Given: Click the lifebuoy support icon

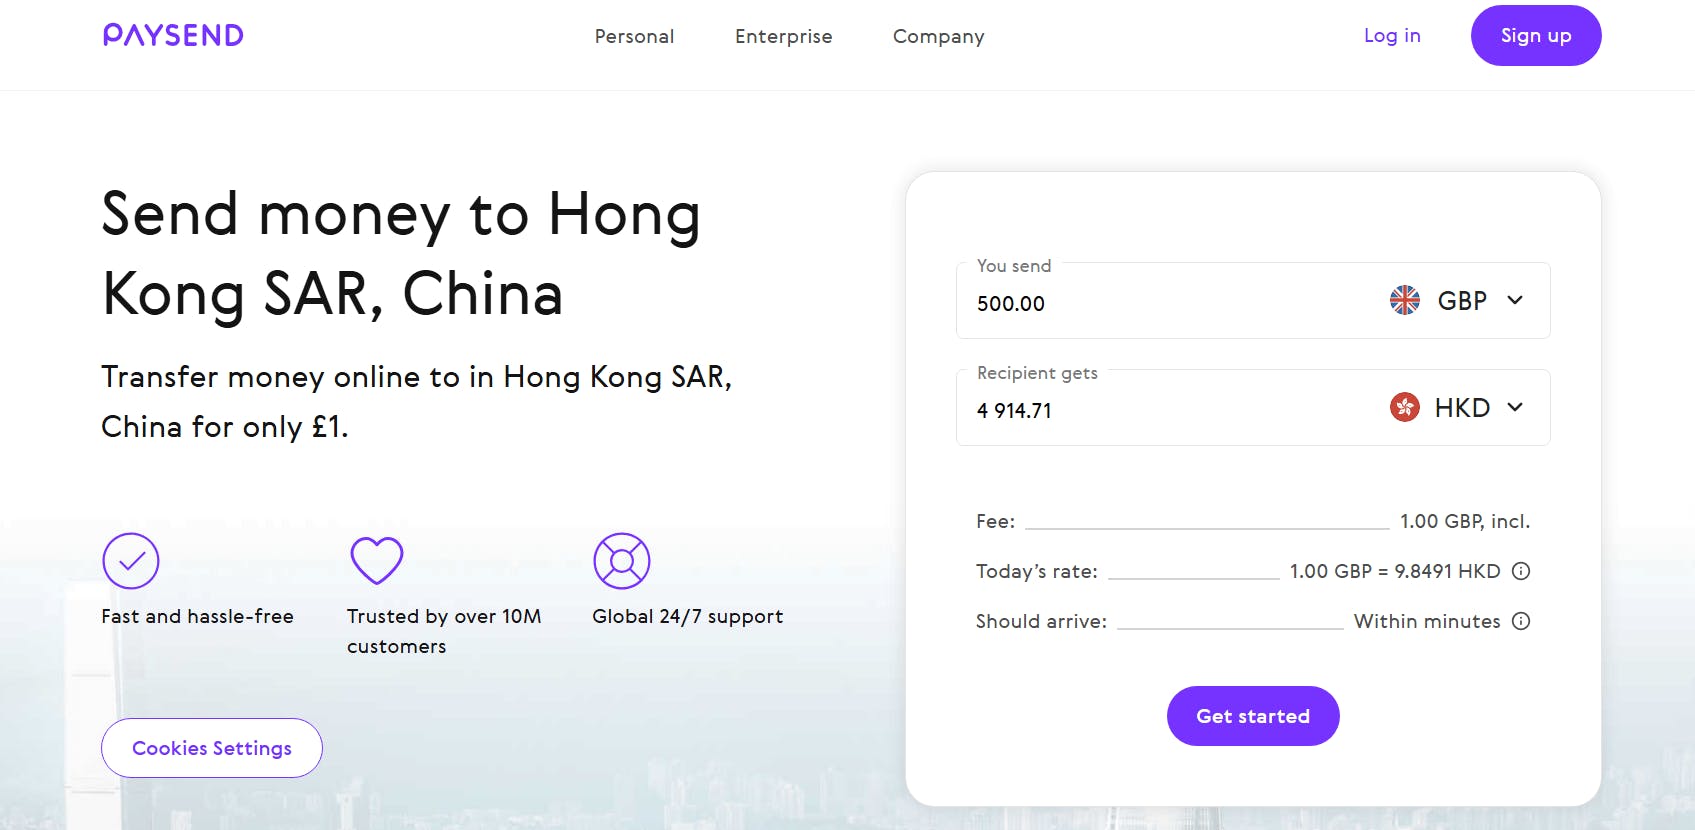Looking at the screenshot, I should (x=622, y=561).
